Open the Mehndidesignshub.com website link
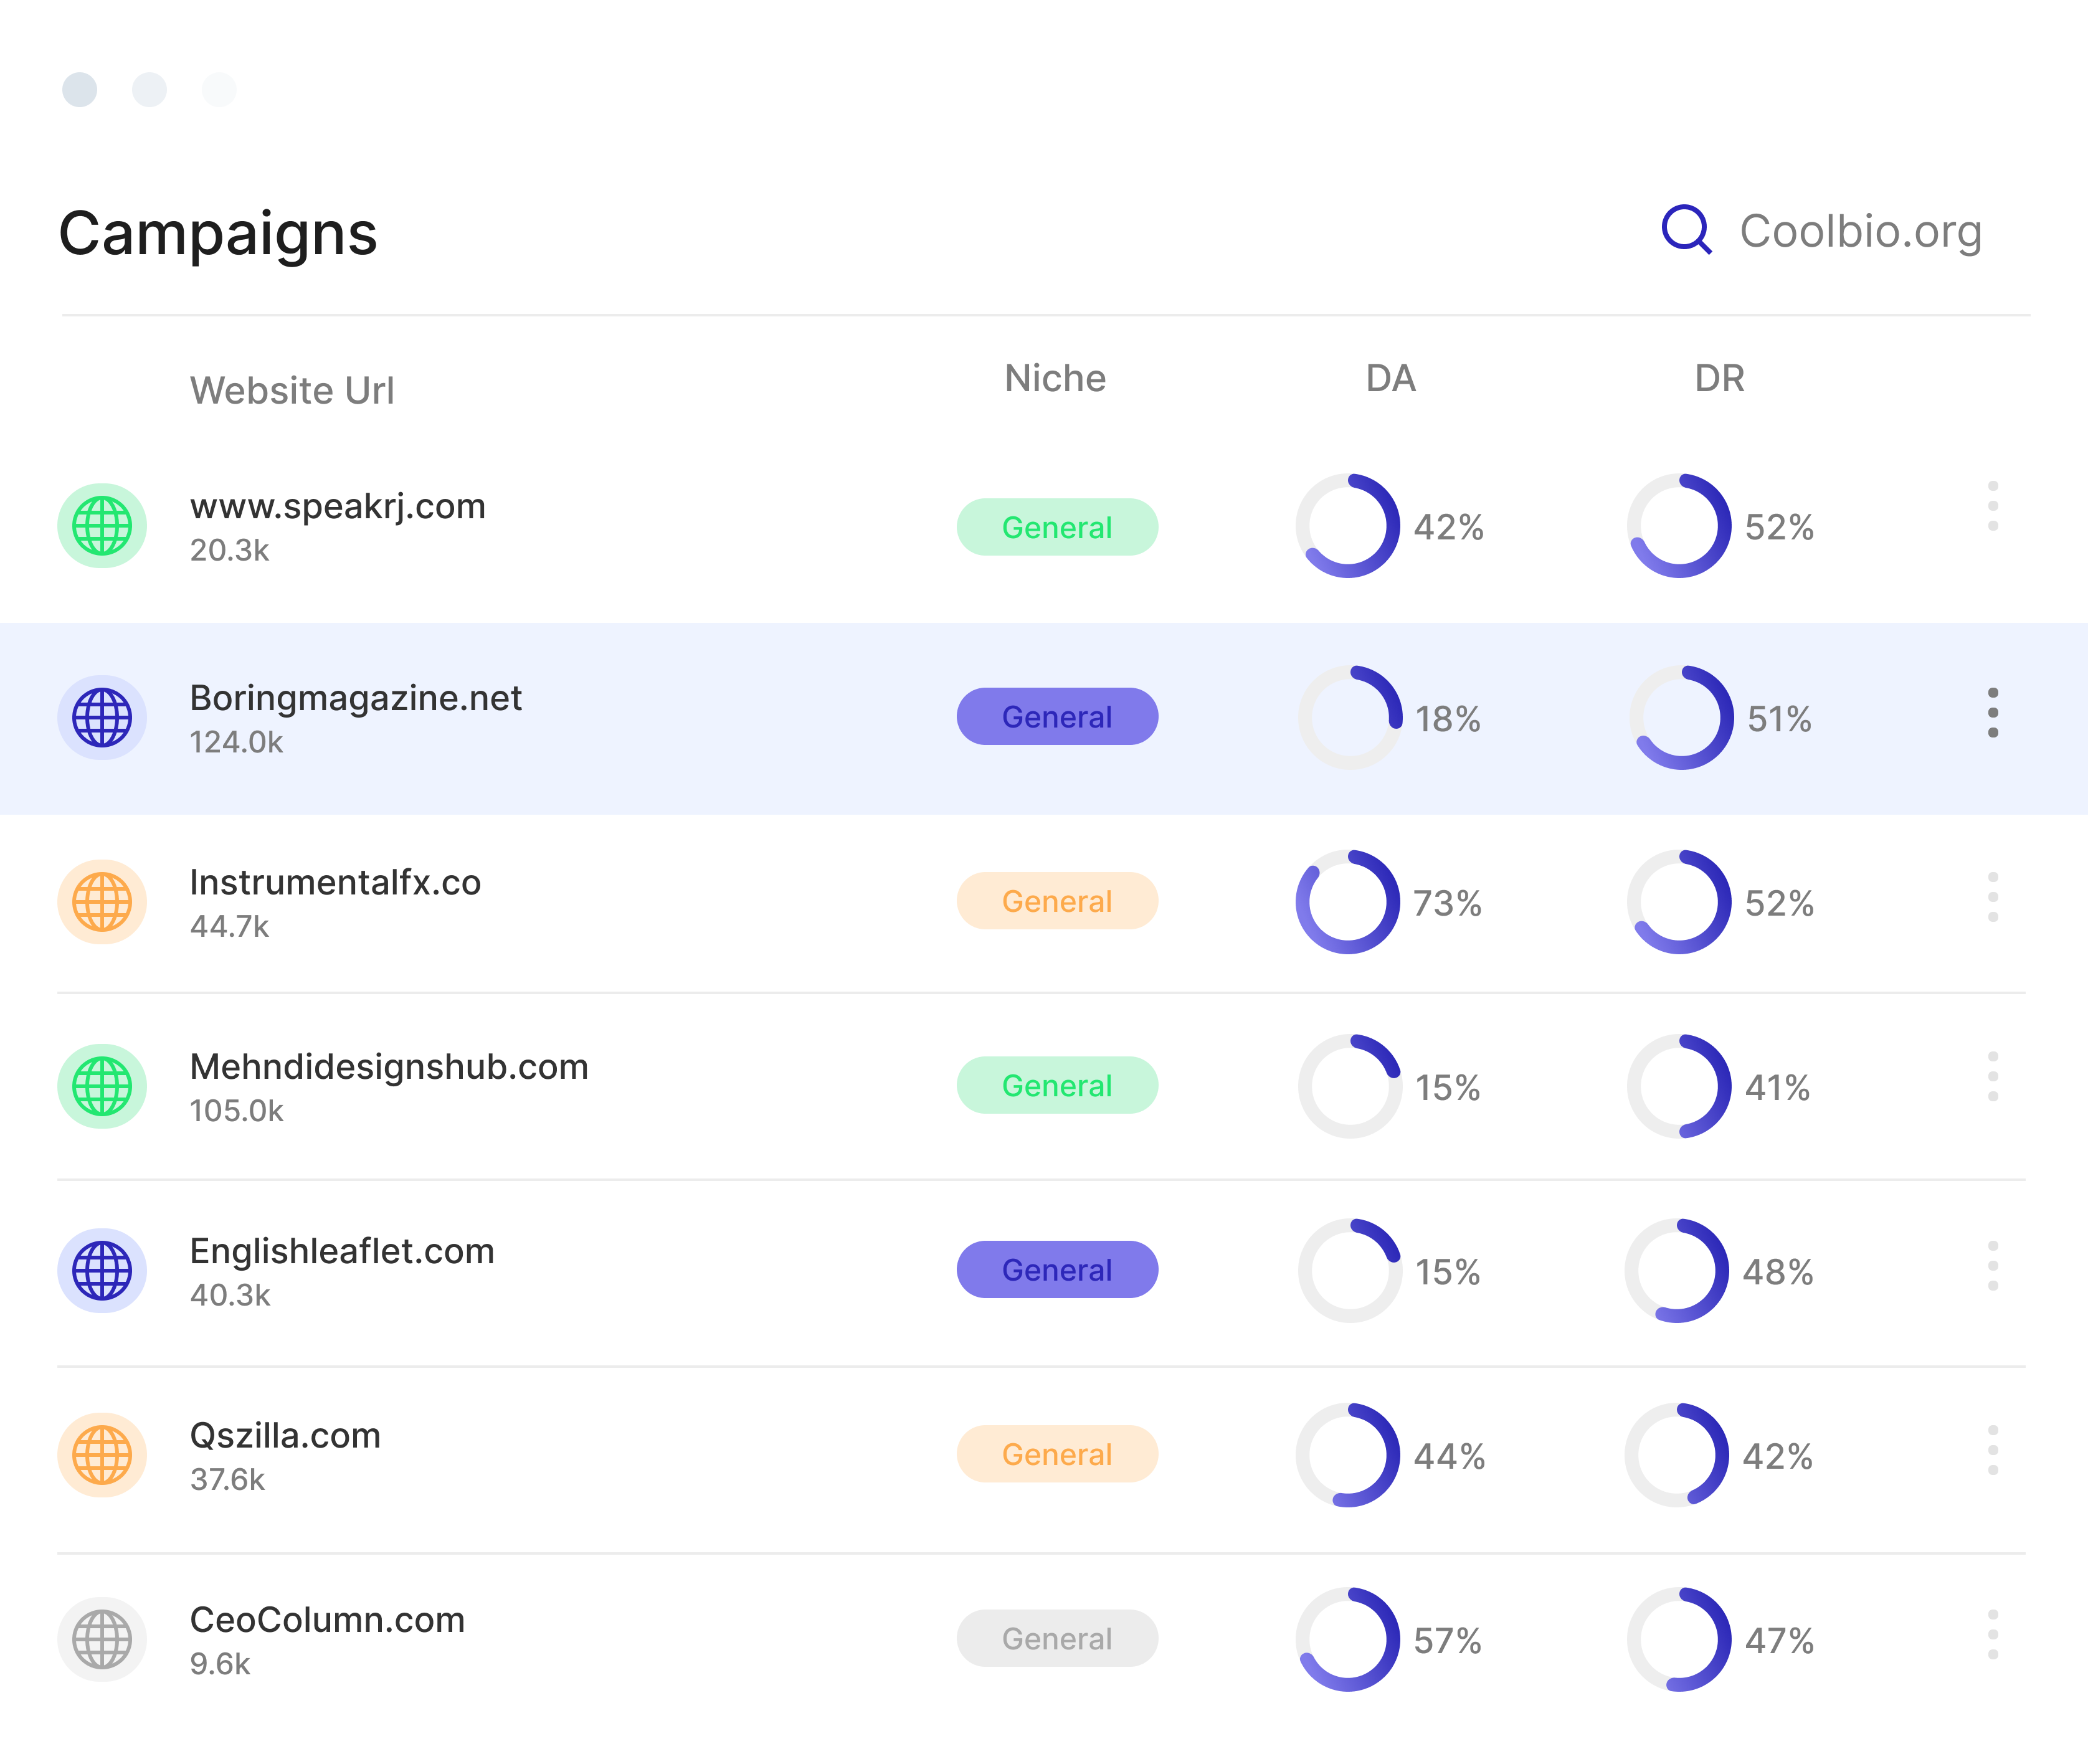 (x=391, y=1066)
